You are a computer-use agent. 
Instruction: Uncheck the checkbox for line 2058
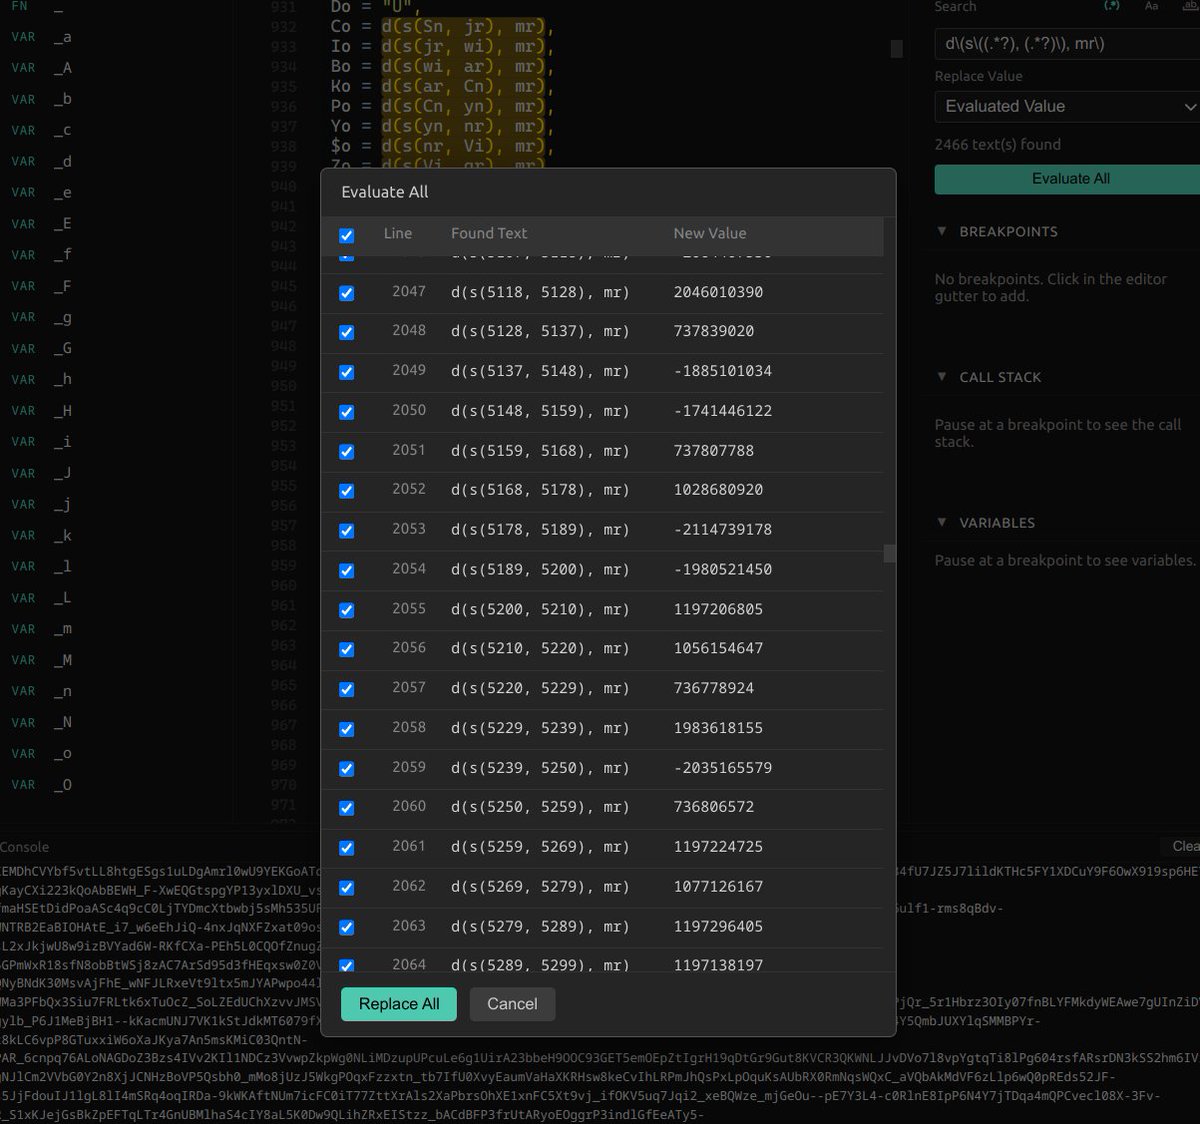coord(346,729)
